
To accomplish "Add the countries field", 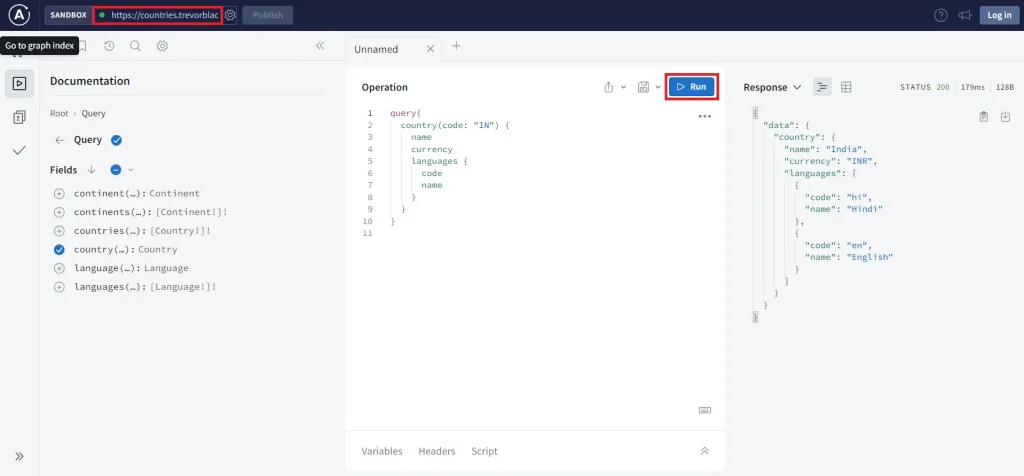I will tap(59, 231).
